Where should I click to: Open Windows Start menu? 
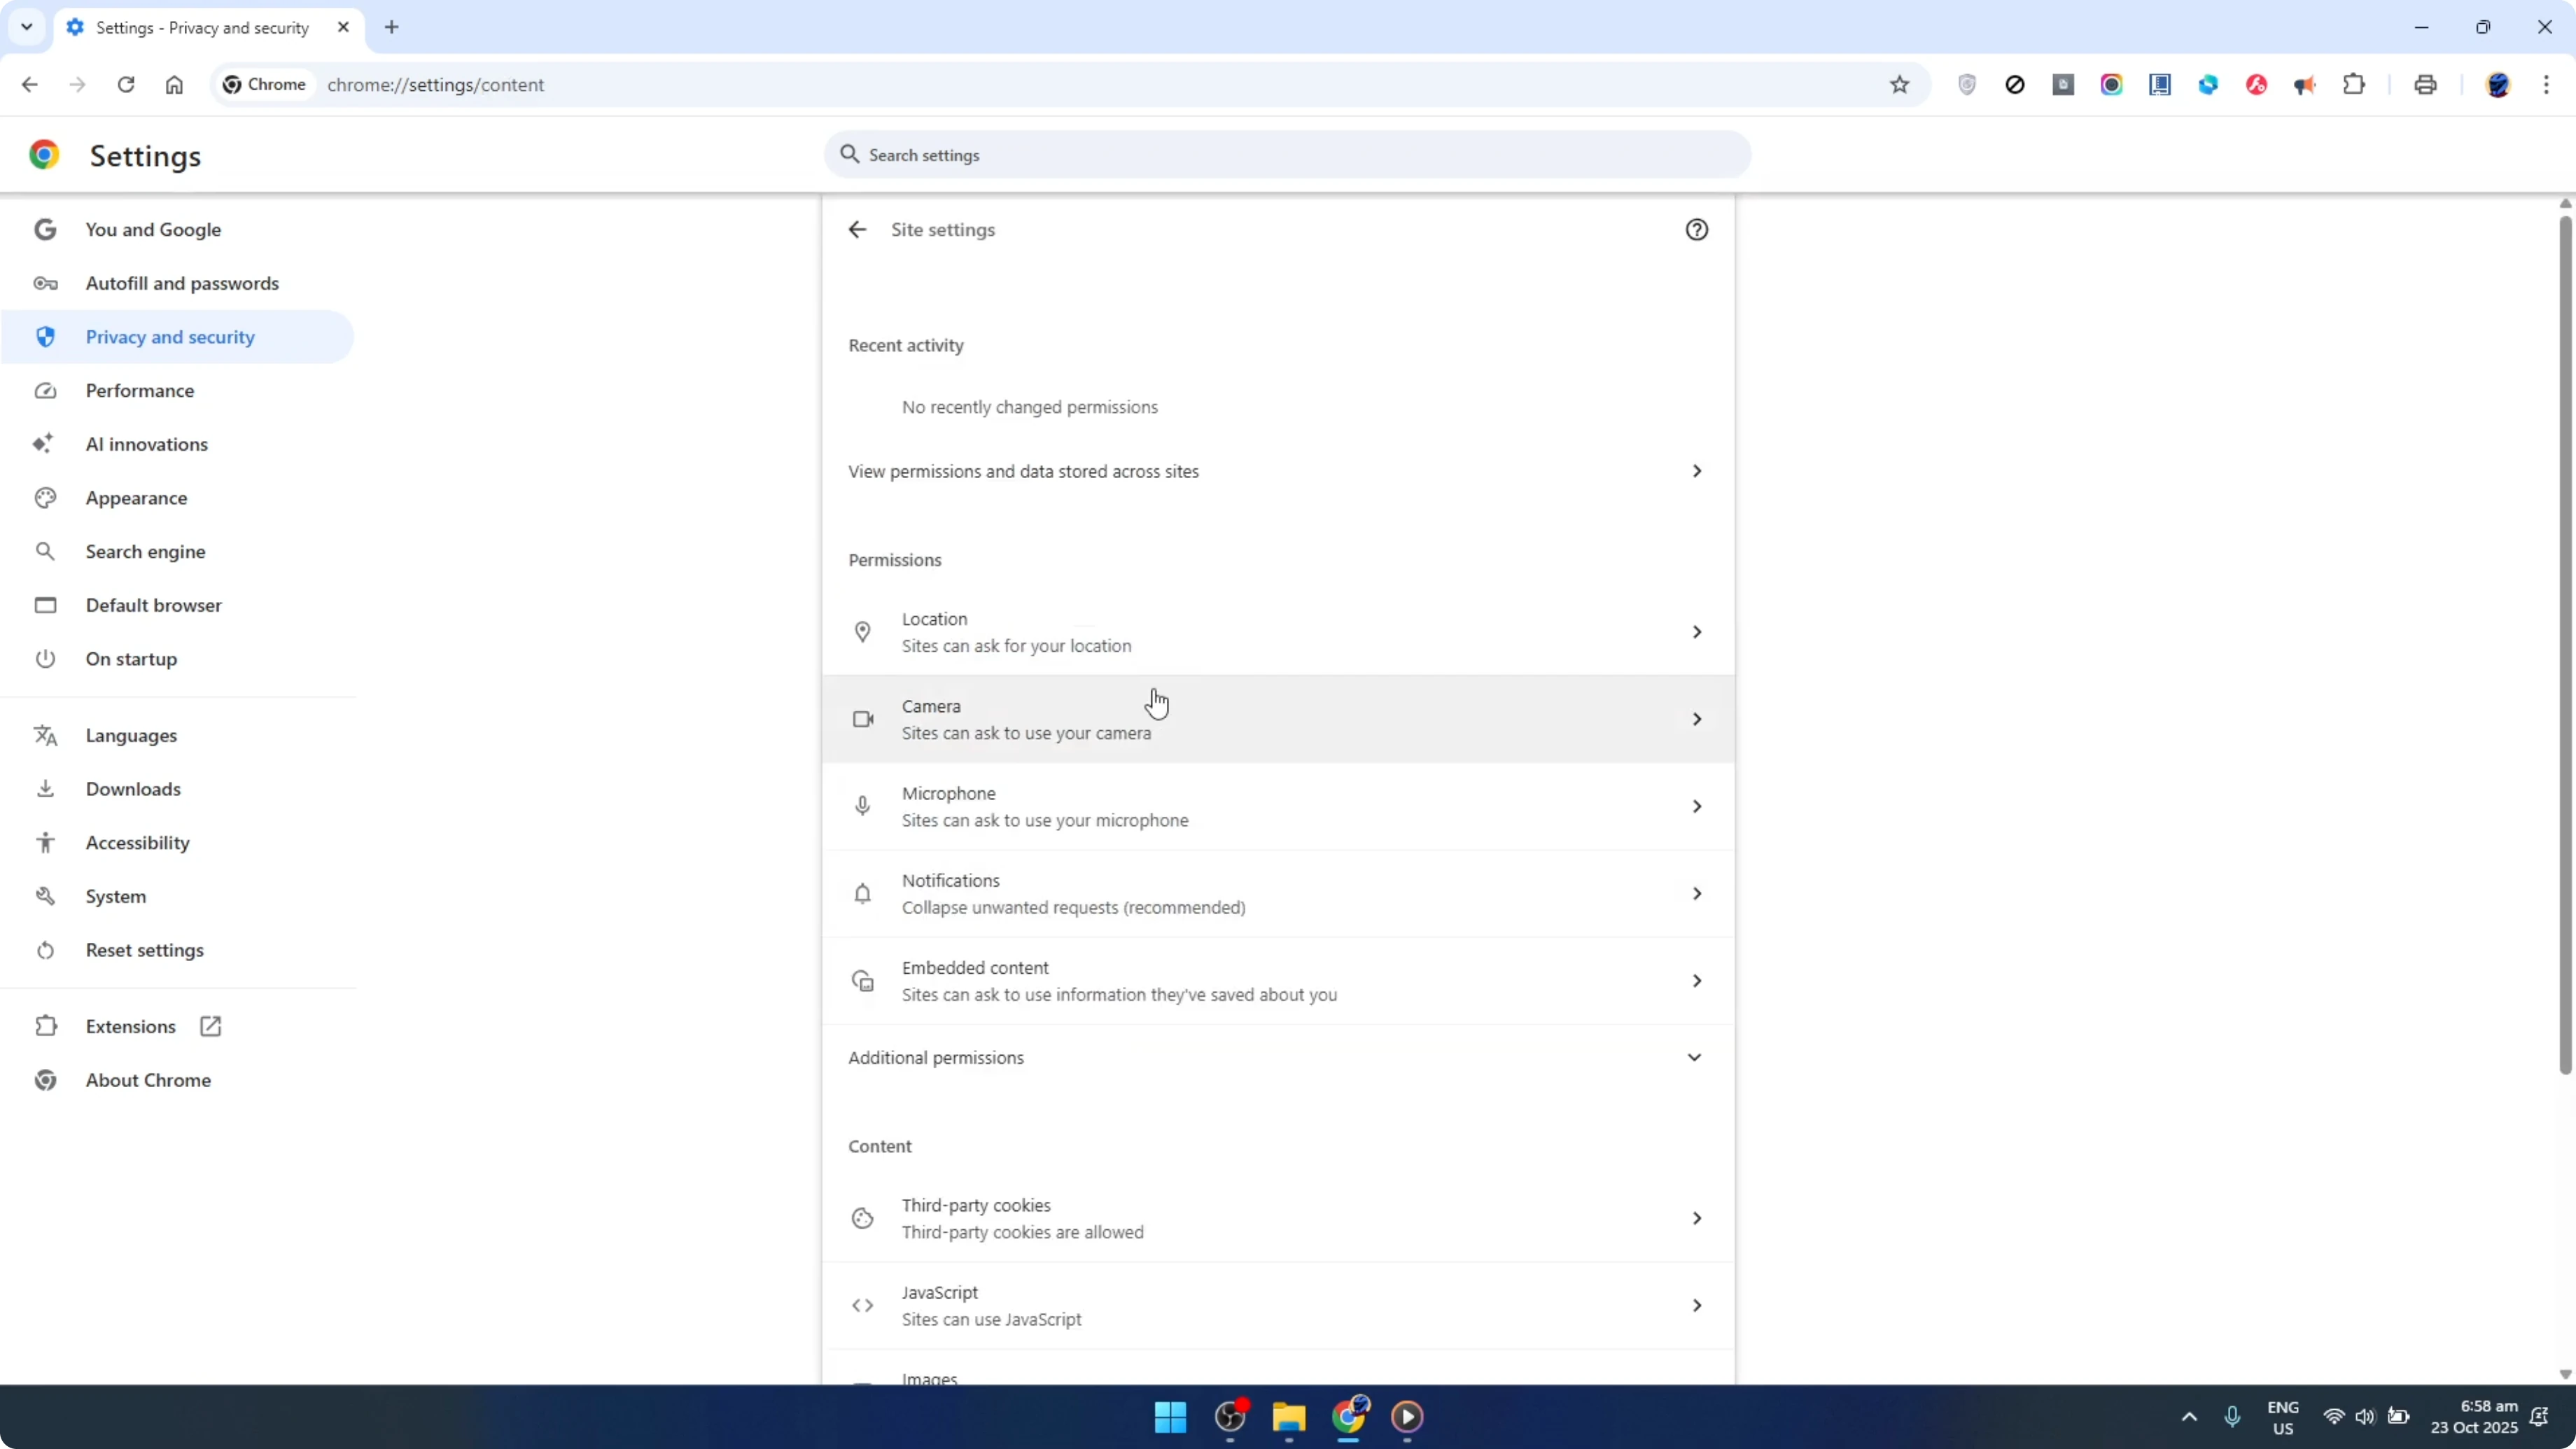tap(1170, 1417)
